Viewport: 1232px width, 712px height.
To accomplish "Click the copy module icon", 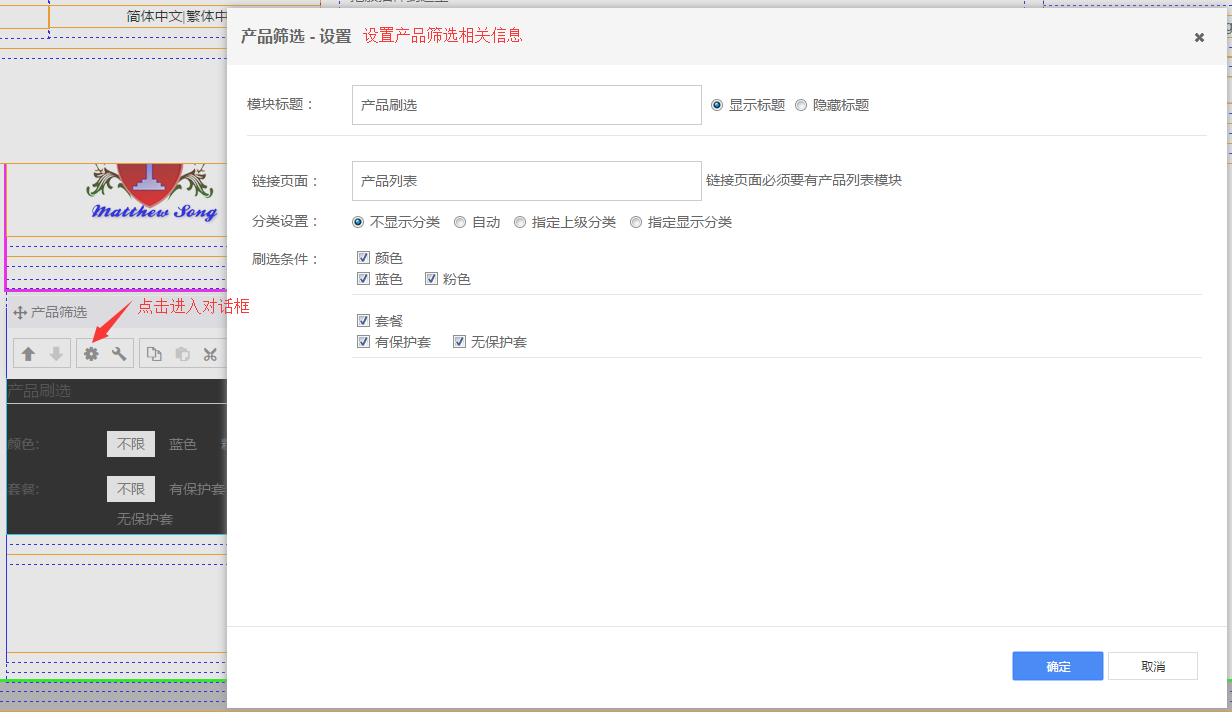I will tap(154, 354).
